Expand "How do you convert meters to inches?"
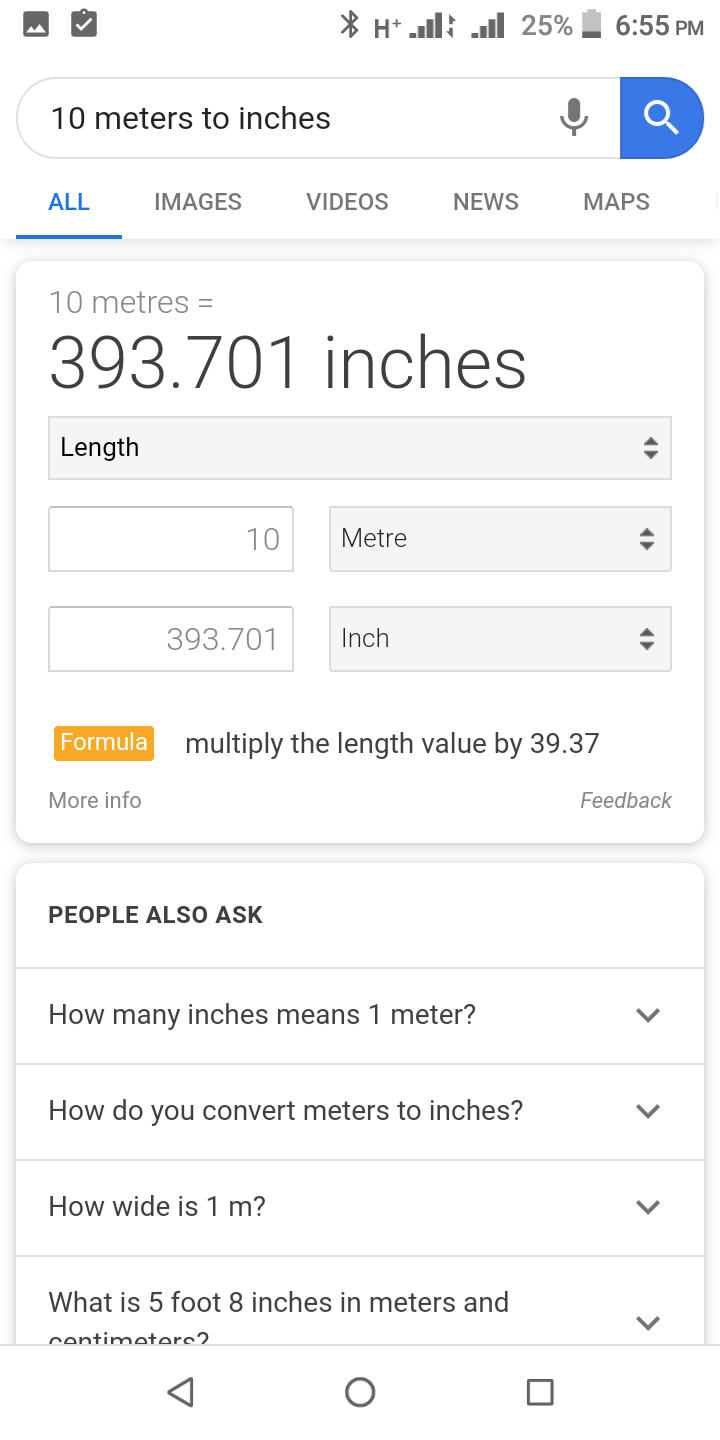Image resolution: width=720 pixels, height=1440 pixels. (x=360, y=1111)
